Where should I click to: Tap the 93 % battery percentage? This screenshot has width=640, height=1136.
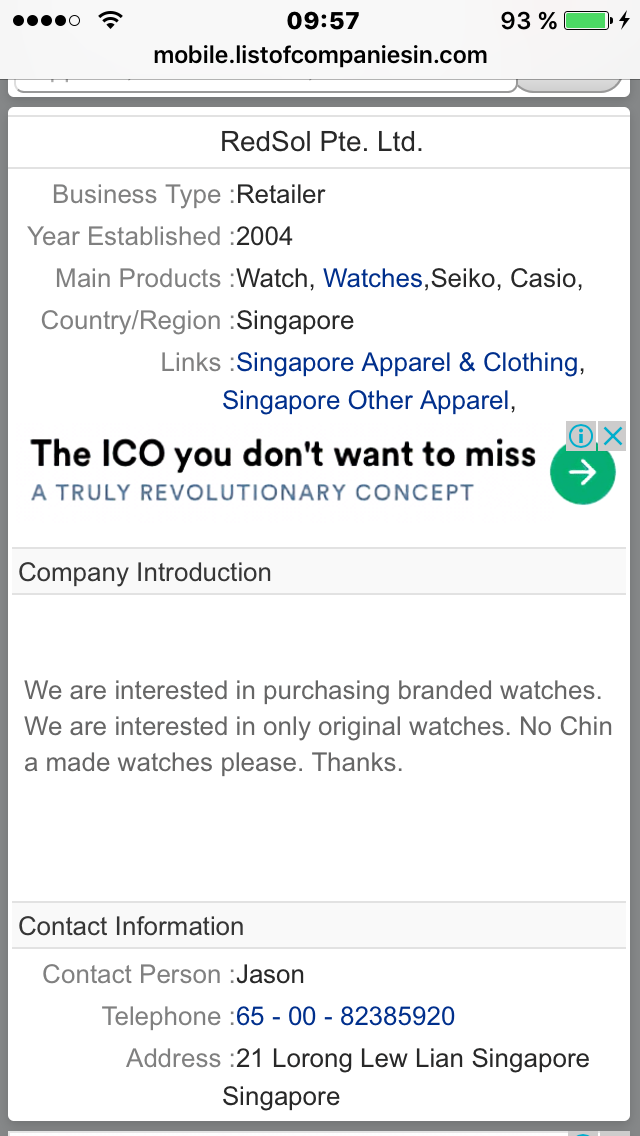point(529,20)
